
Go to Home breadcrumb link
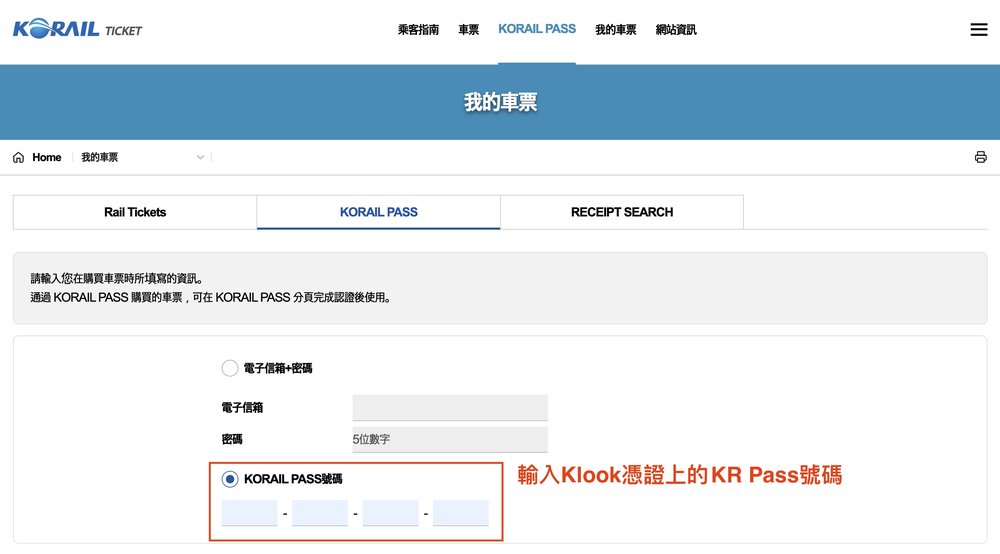[x=47, y=157]
